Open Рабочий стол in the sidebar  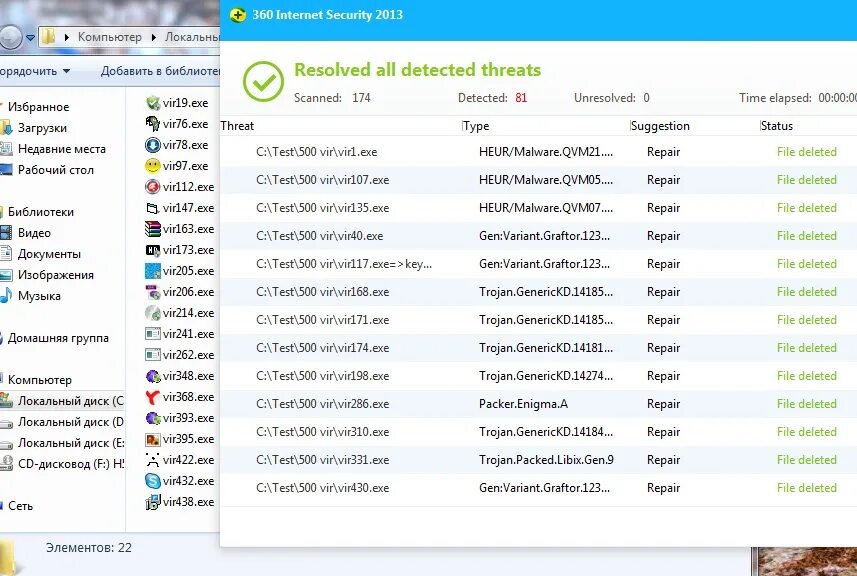point(55,170)
